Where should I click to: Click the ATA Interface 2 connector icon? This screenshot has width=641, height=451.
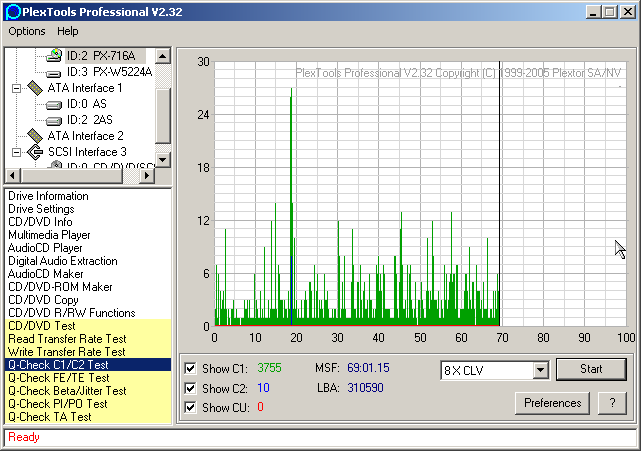click(x=36, y=136)
